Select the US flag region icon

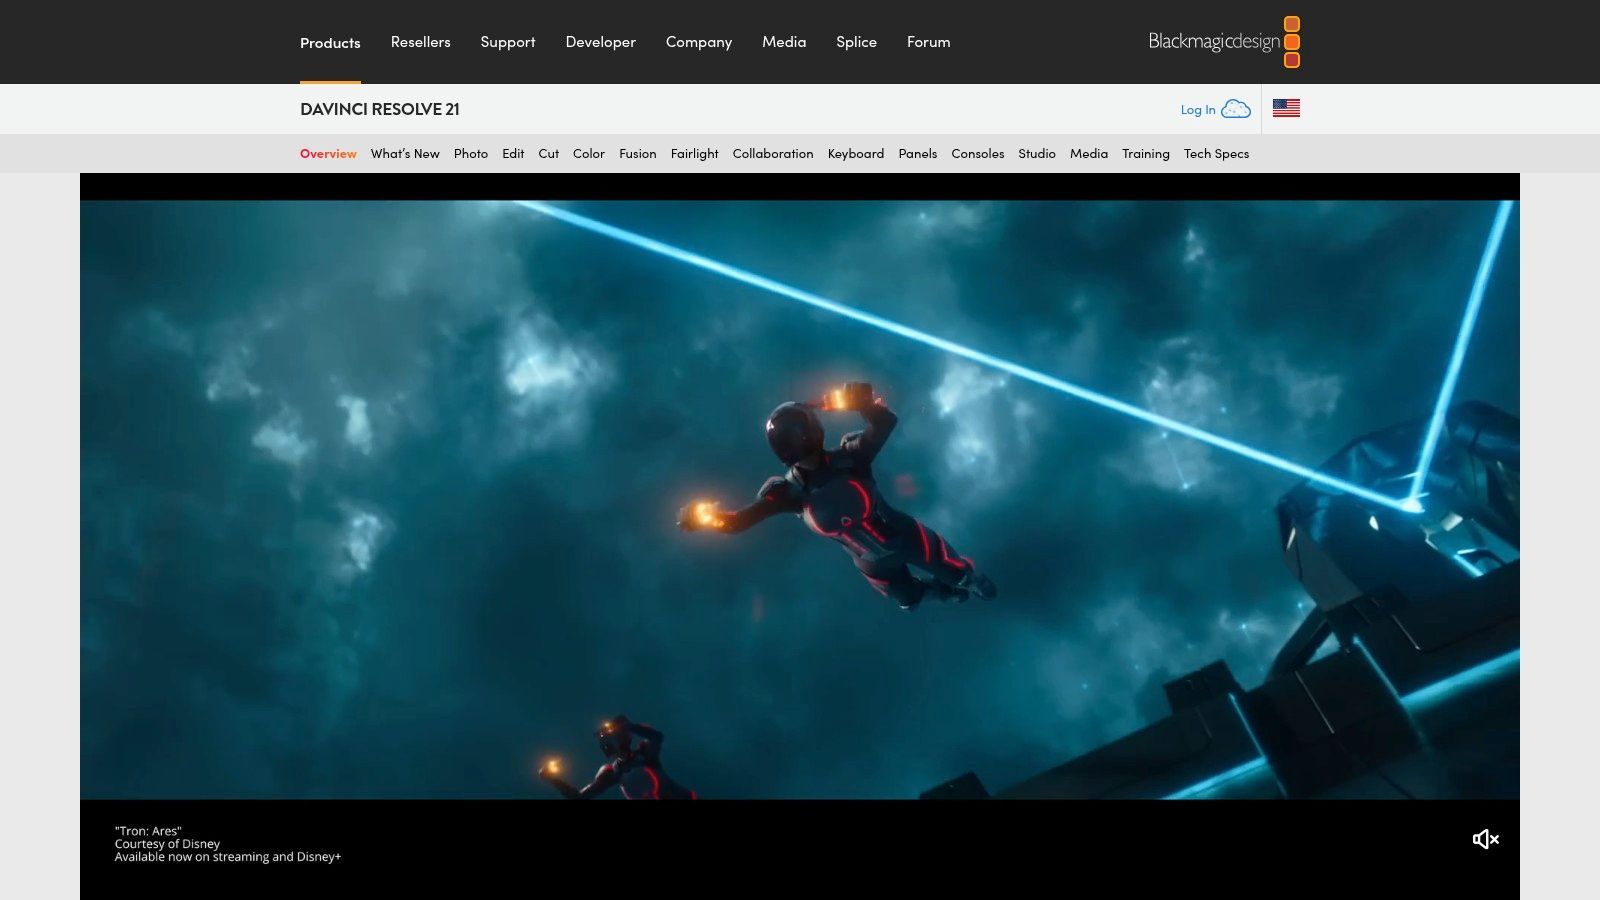pos(1286,108)
